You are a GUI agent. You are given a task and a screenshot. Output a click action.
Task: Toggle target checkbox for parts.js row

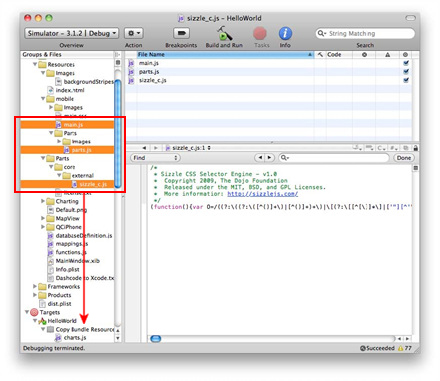(406, 71)
